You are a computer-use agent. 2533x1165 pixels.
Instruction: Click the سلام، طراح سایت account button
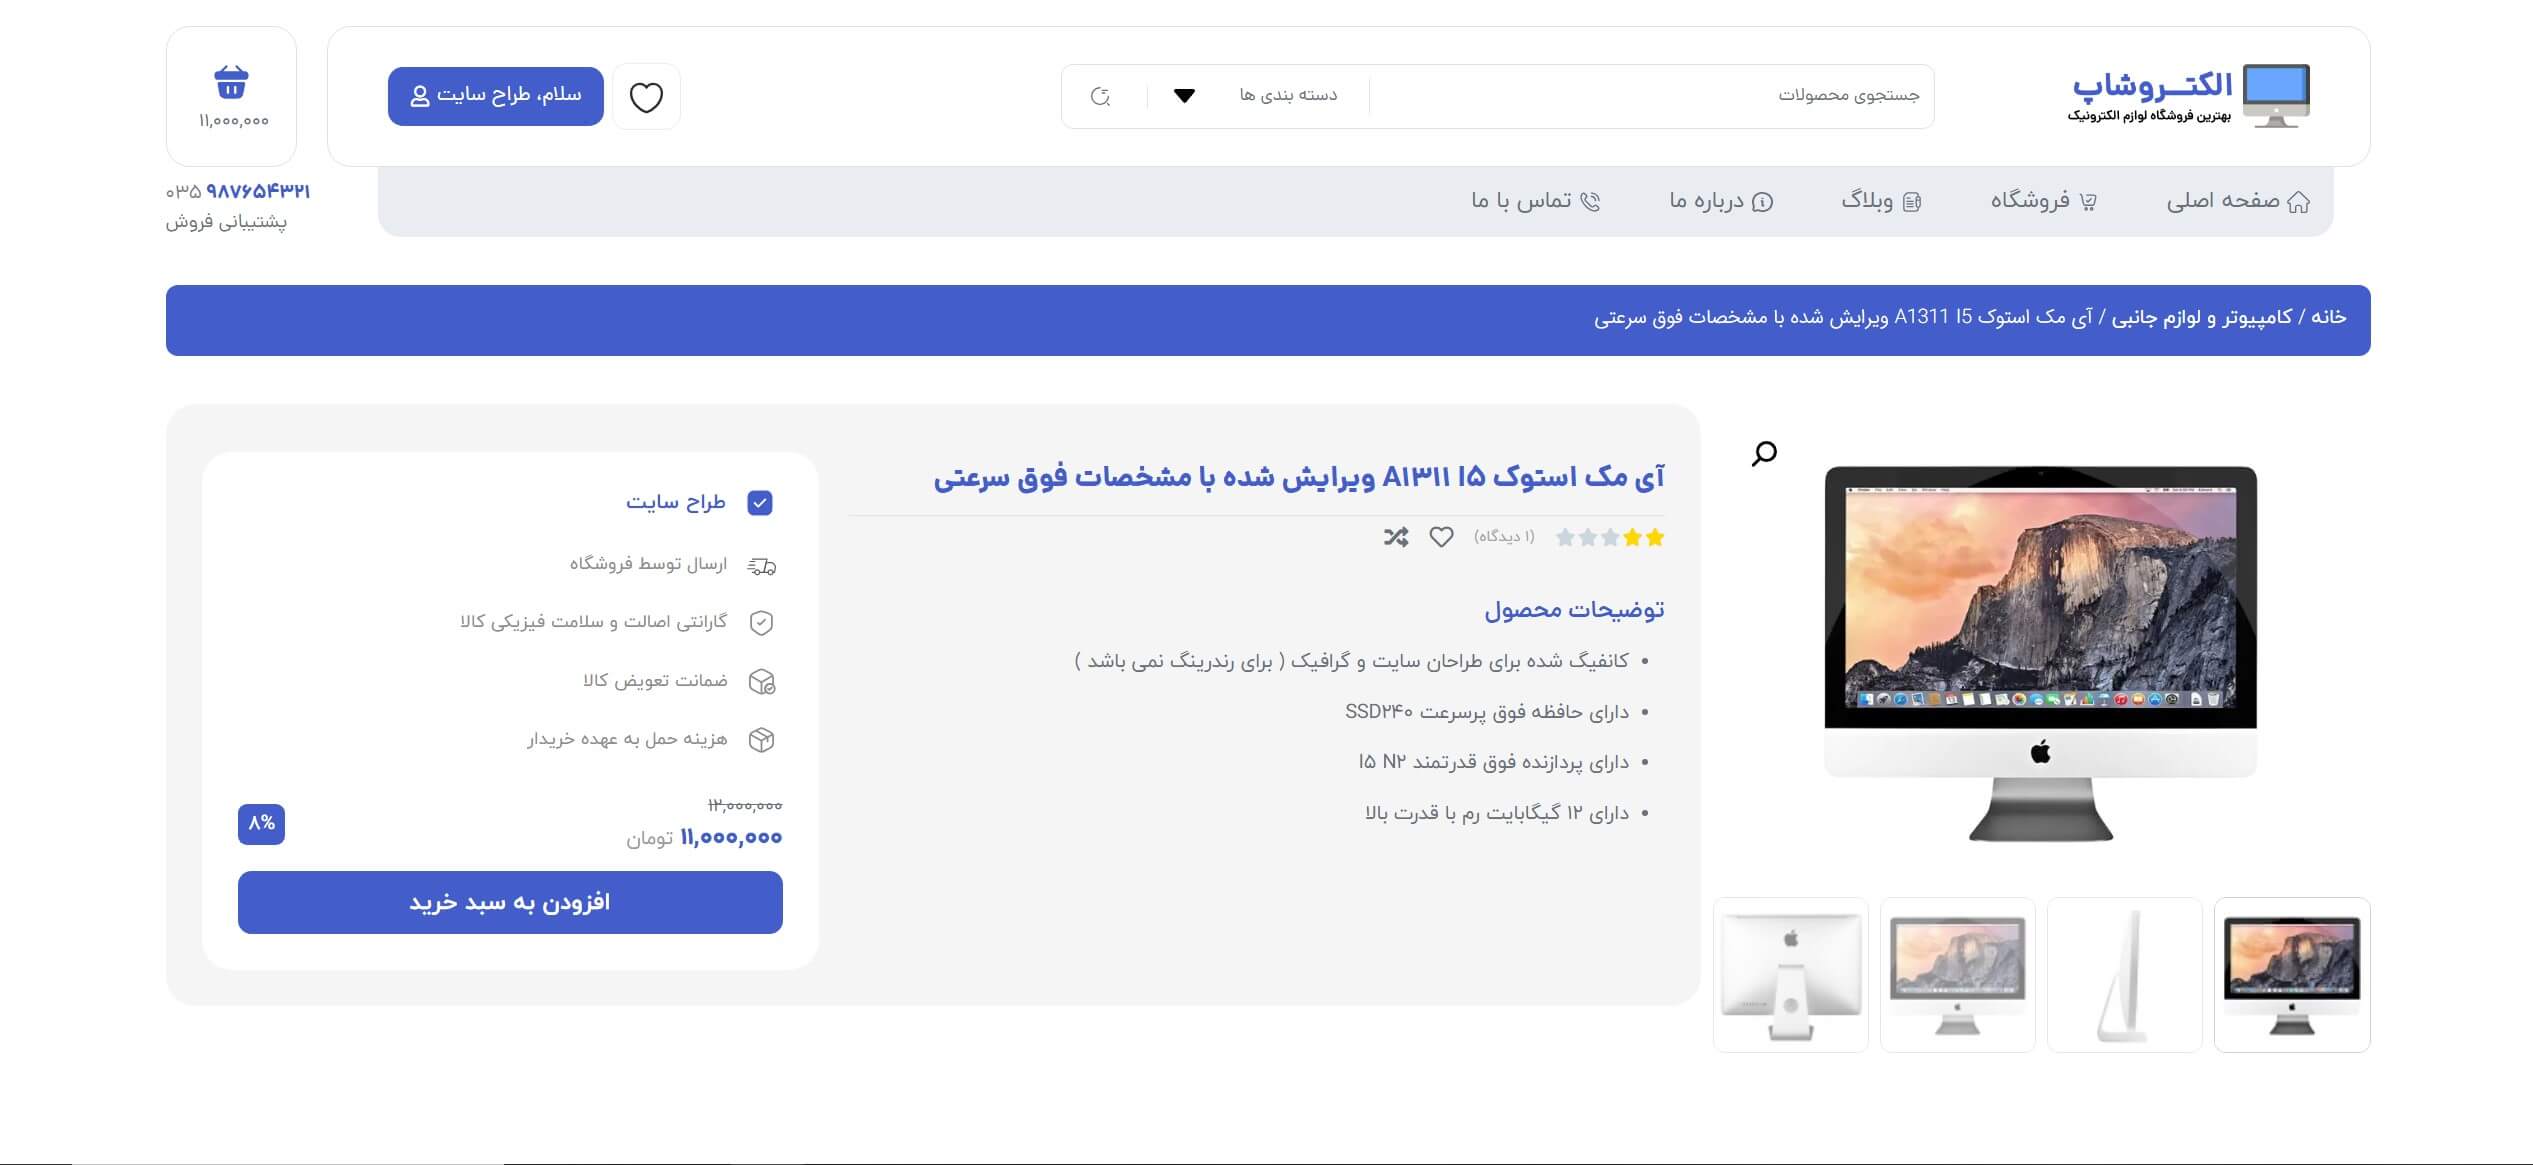click(496, 96)
